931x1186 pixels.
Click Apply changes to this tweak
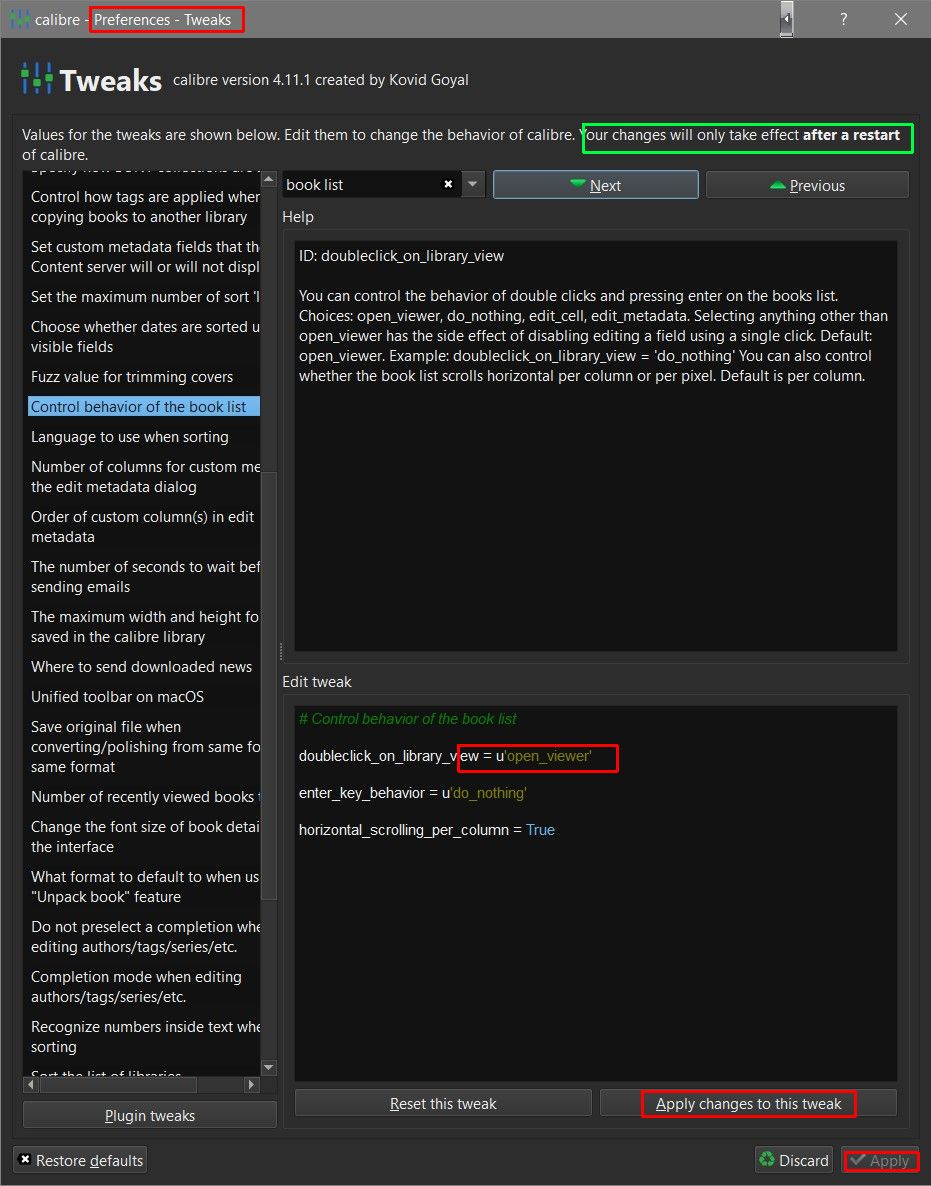click(748, 1104)
